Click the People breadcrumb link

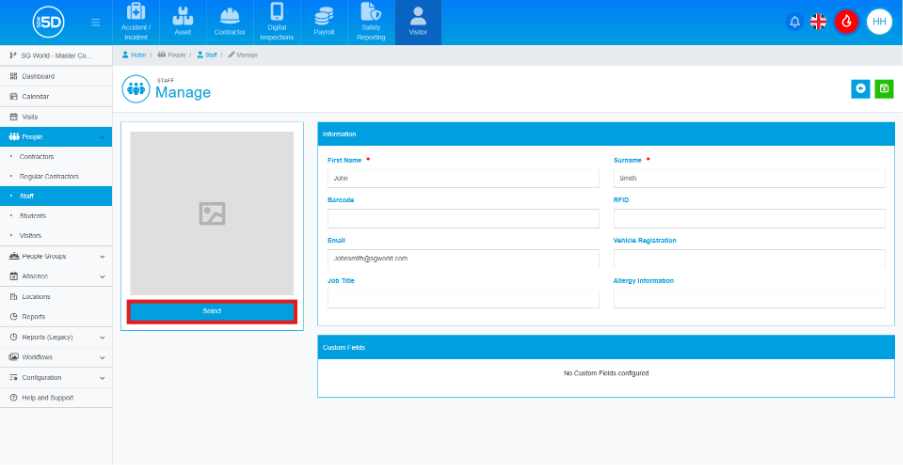pos(172,55)
